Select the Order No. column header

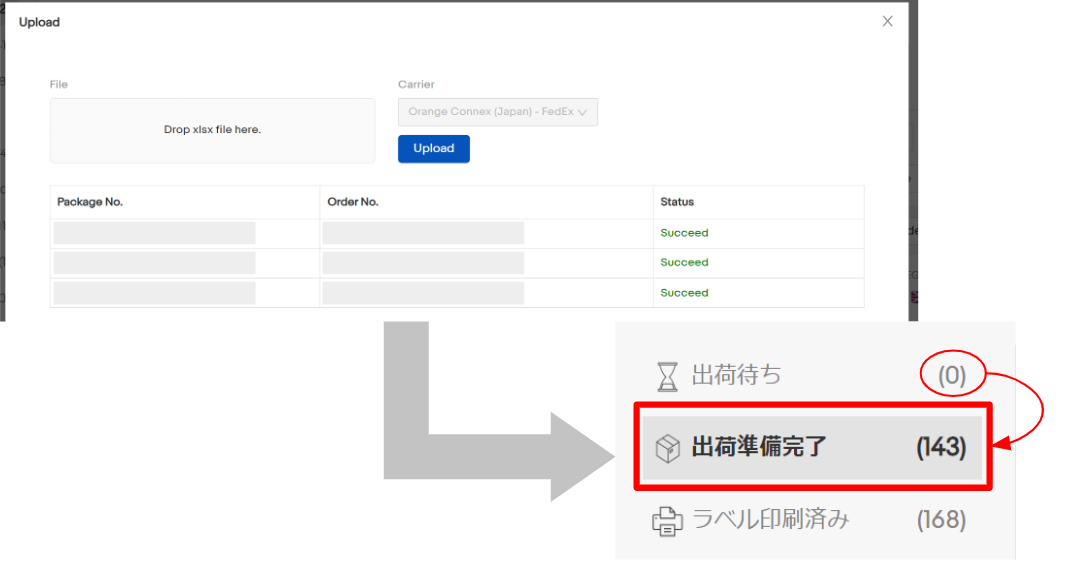point(353,202)
